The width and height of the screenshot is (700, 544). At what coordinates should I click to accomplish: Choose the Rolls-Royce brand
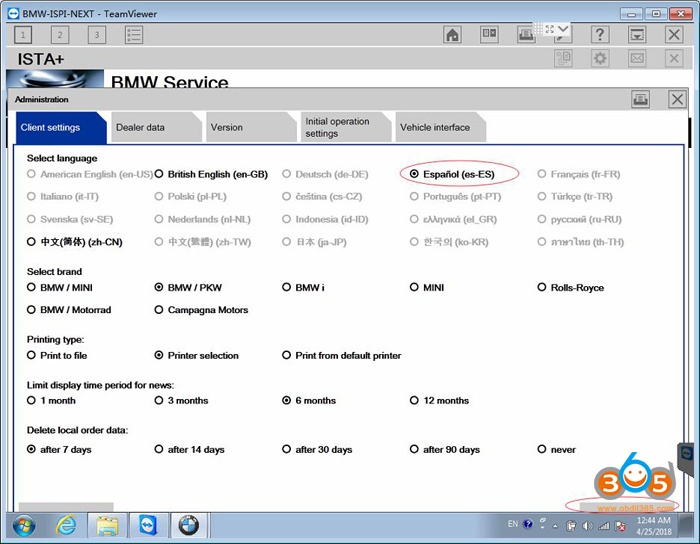(x=542, y=287)
